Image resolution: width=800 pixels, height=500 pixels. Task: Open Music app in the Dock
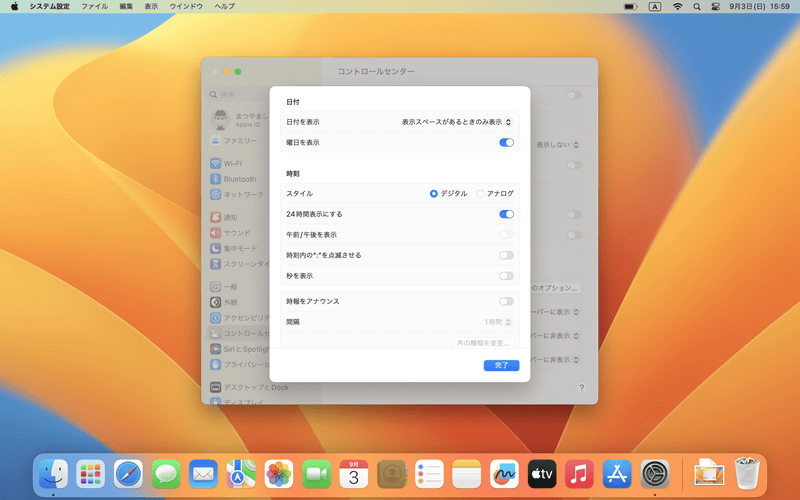pos(579,474)
